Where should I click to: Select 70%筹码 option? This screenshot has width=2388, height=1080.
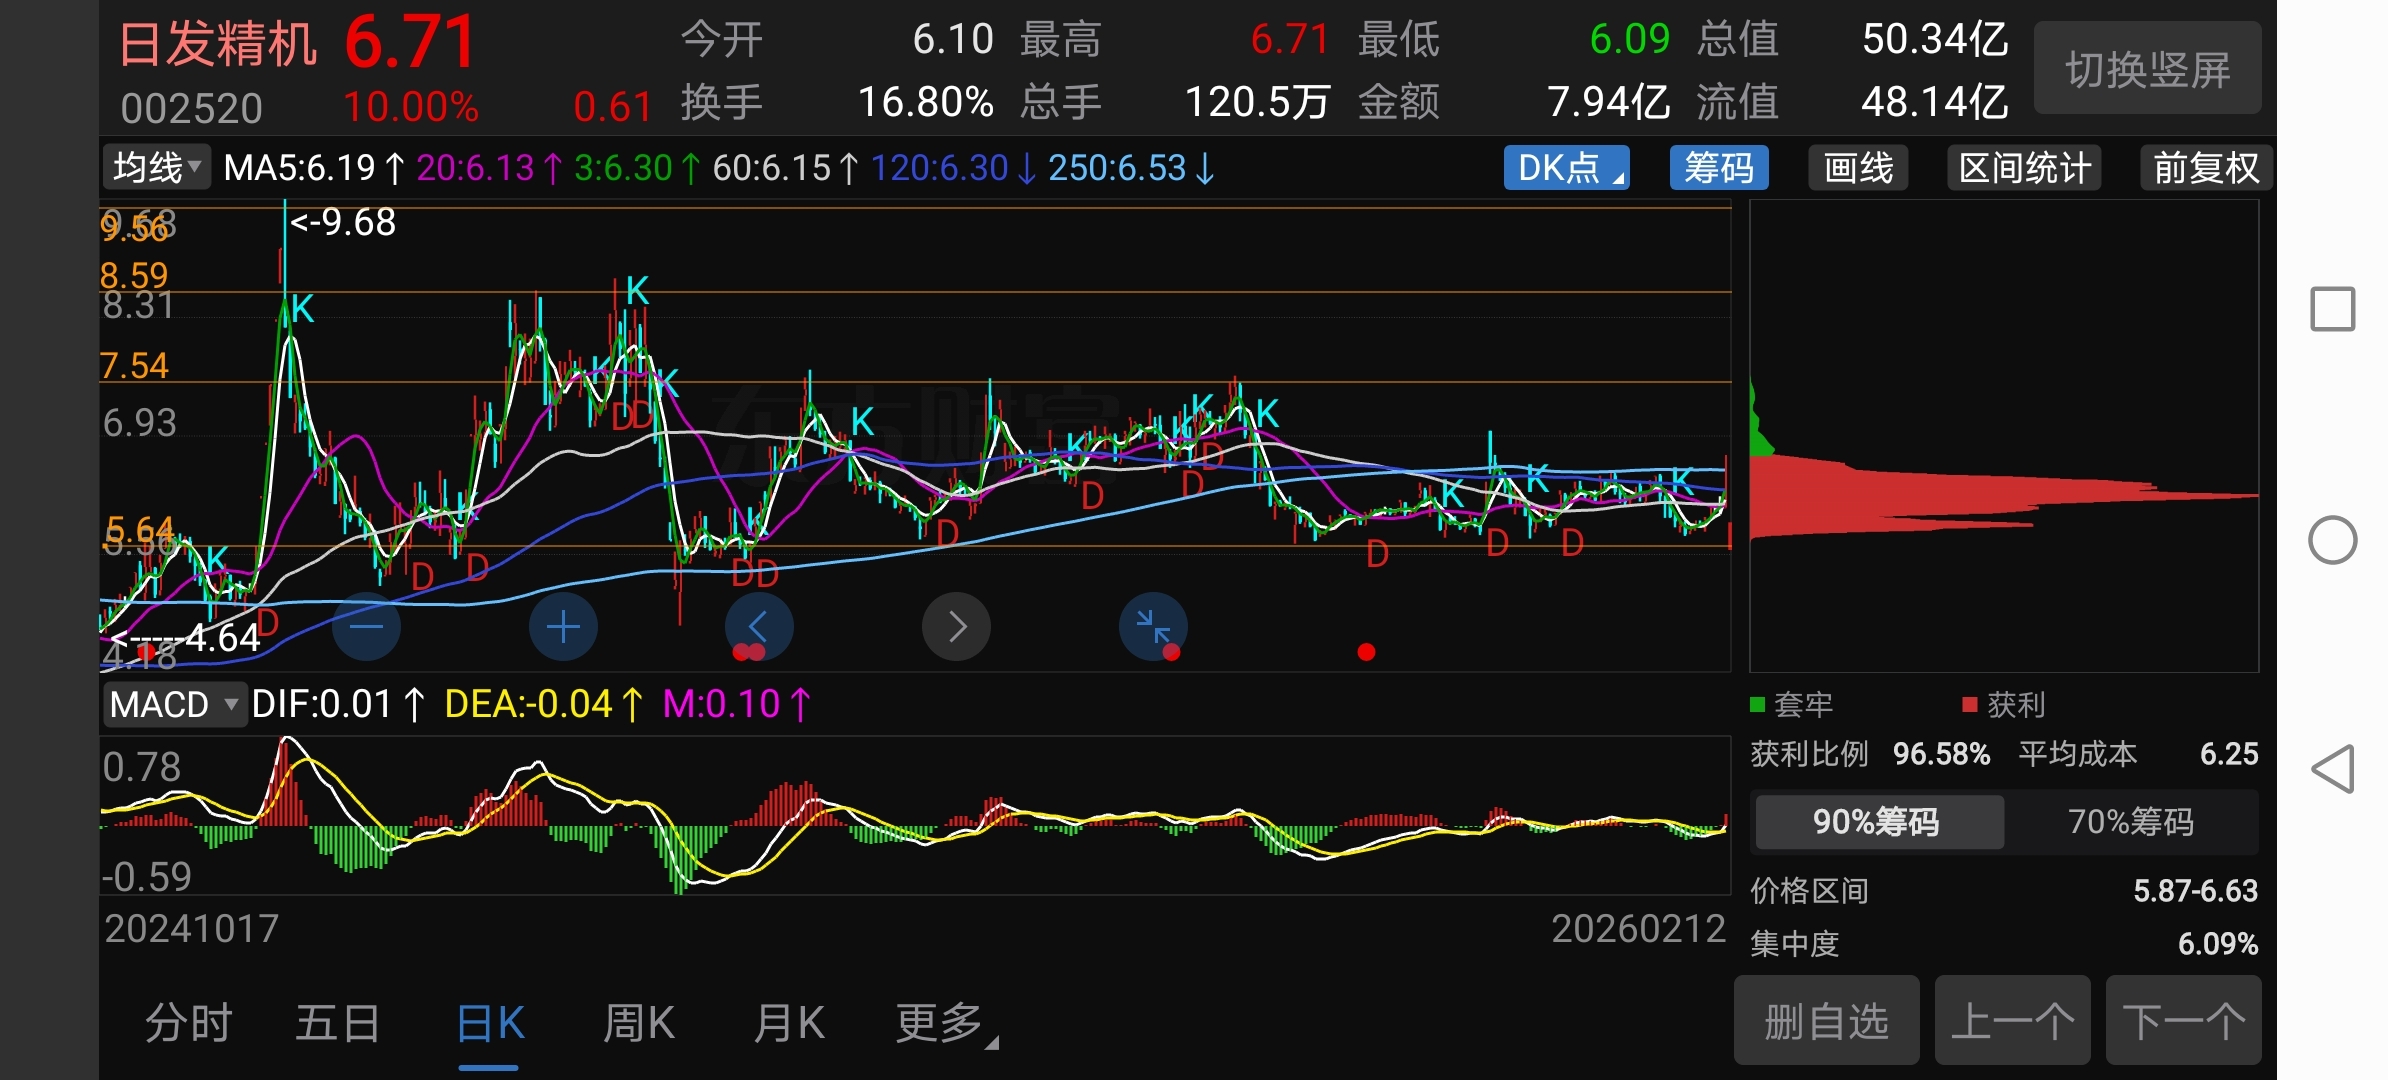point(2130,822)
